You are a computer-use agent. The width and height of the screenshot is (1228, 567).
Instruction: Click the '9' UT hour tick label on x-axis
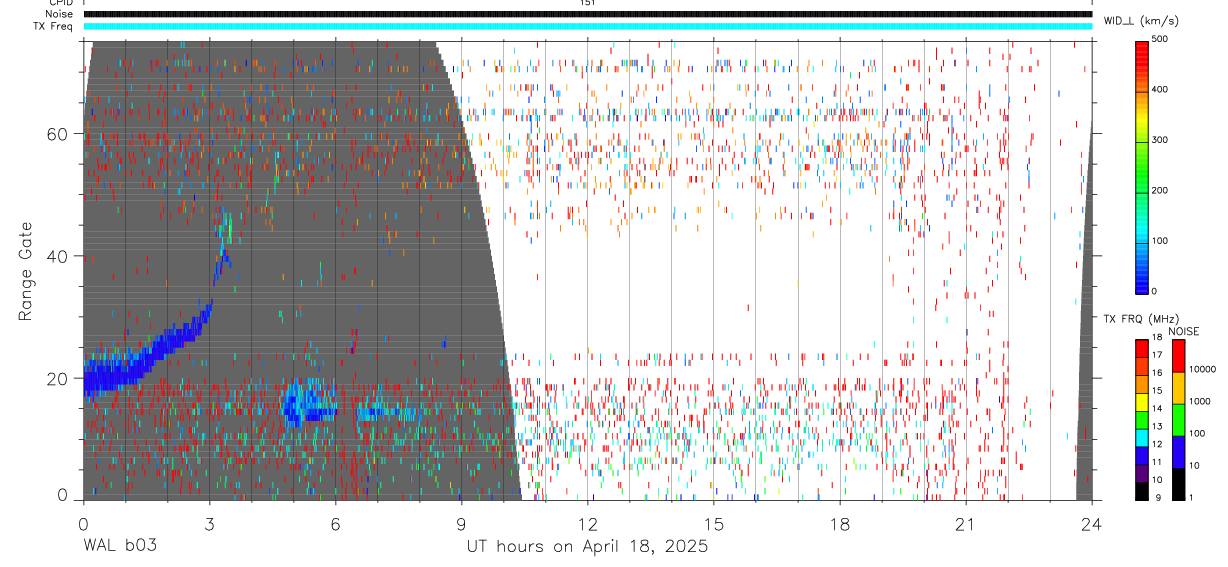pyautogui.click(x=461, y=524)
